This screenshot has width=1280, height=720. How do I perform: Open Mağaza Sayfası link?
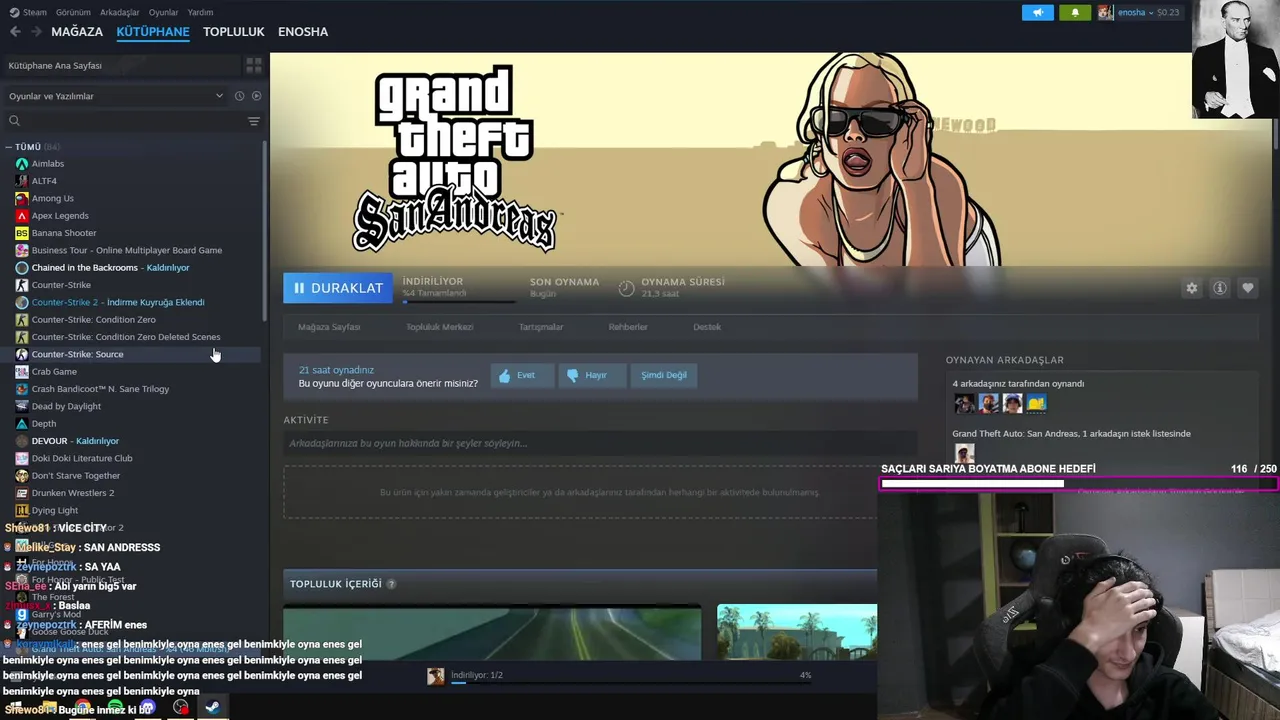[329, 327]
